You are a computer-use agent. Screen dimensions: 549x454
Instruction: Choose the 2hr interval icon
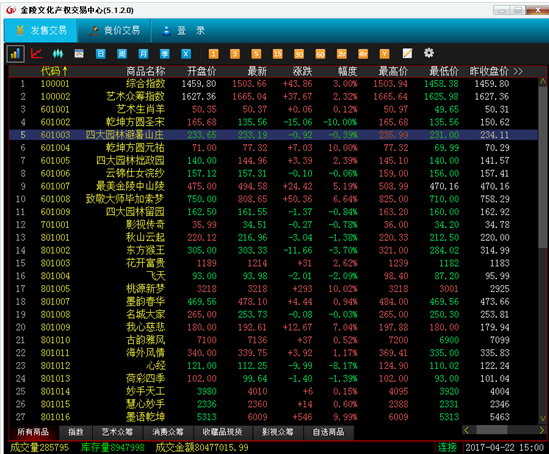[x=341, y=54]
